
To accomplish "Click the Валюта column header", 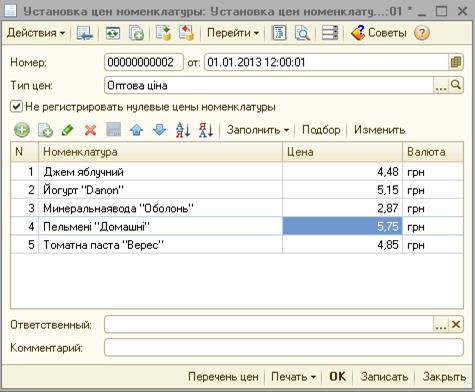I will click(433, 152).
